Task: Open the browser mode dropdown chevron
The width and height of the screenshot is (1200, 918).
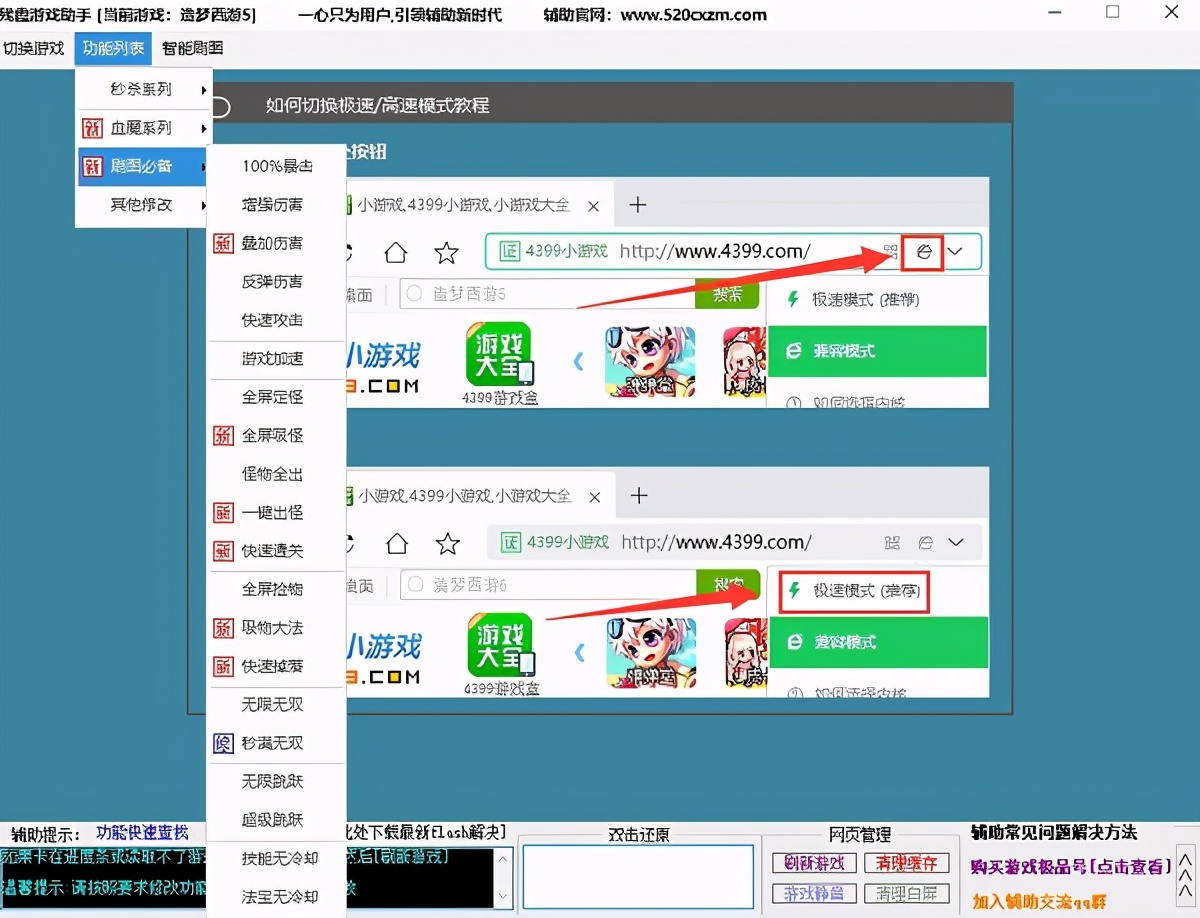Action: pyautogui.click(x=957, y=252)
